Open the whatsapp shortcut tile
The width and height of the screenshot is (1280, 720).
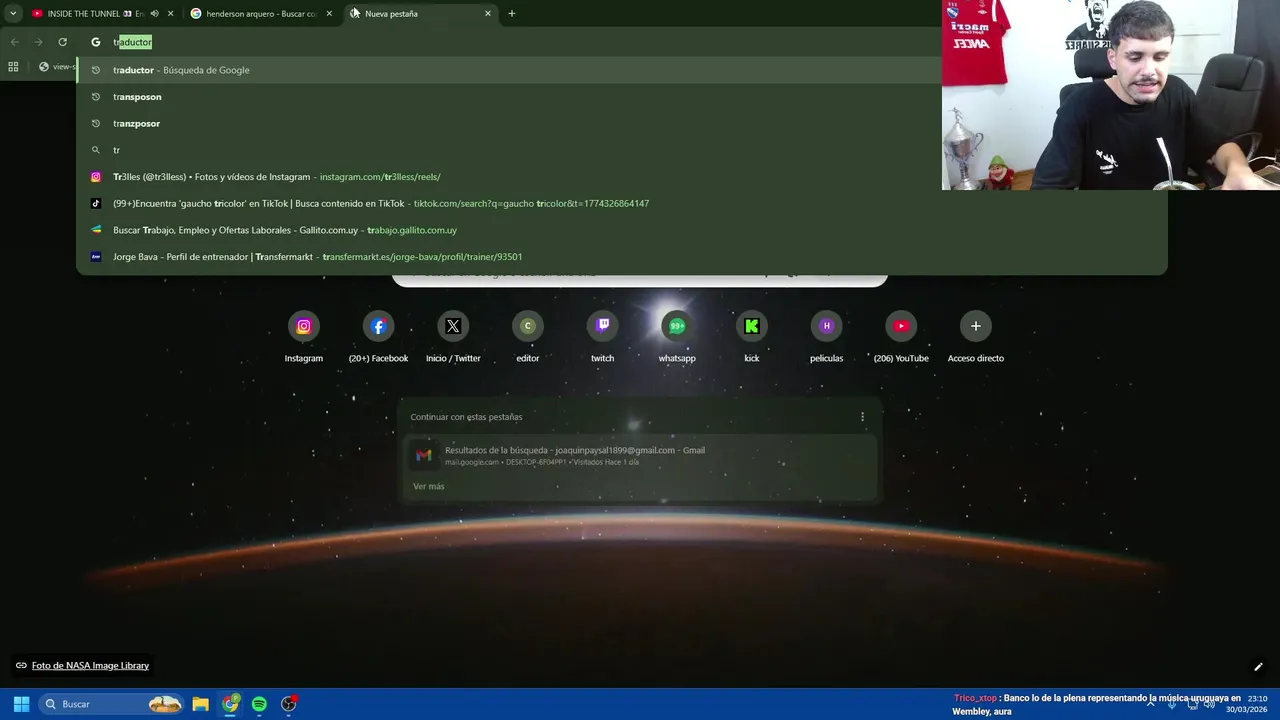[x=677, y=338]
